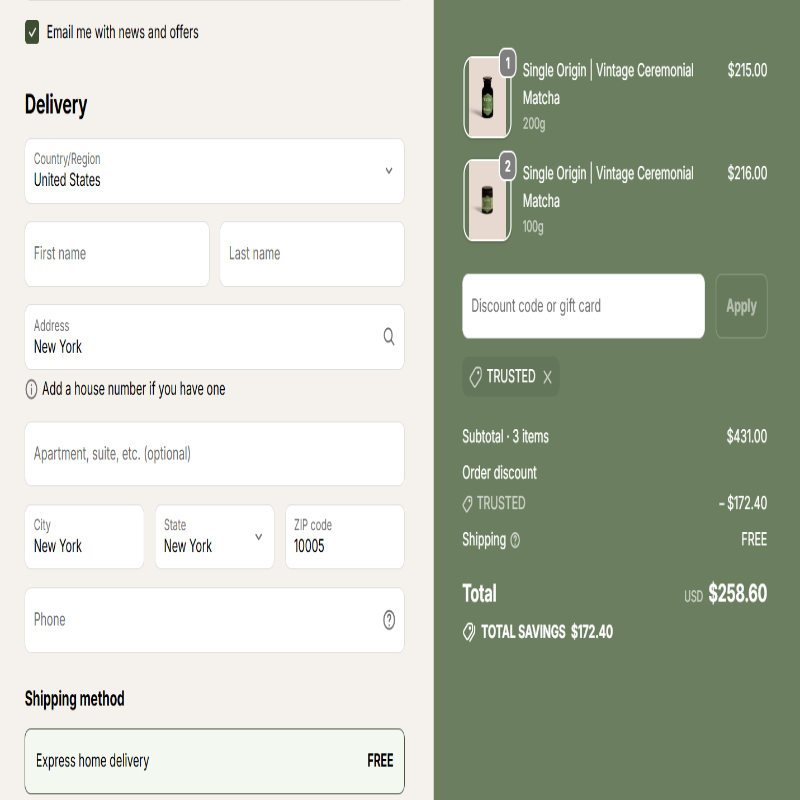Screen dimensions: 800x800
Task: Click the order discount TRUSTED tag icon
Action: pos(468,503)
